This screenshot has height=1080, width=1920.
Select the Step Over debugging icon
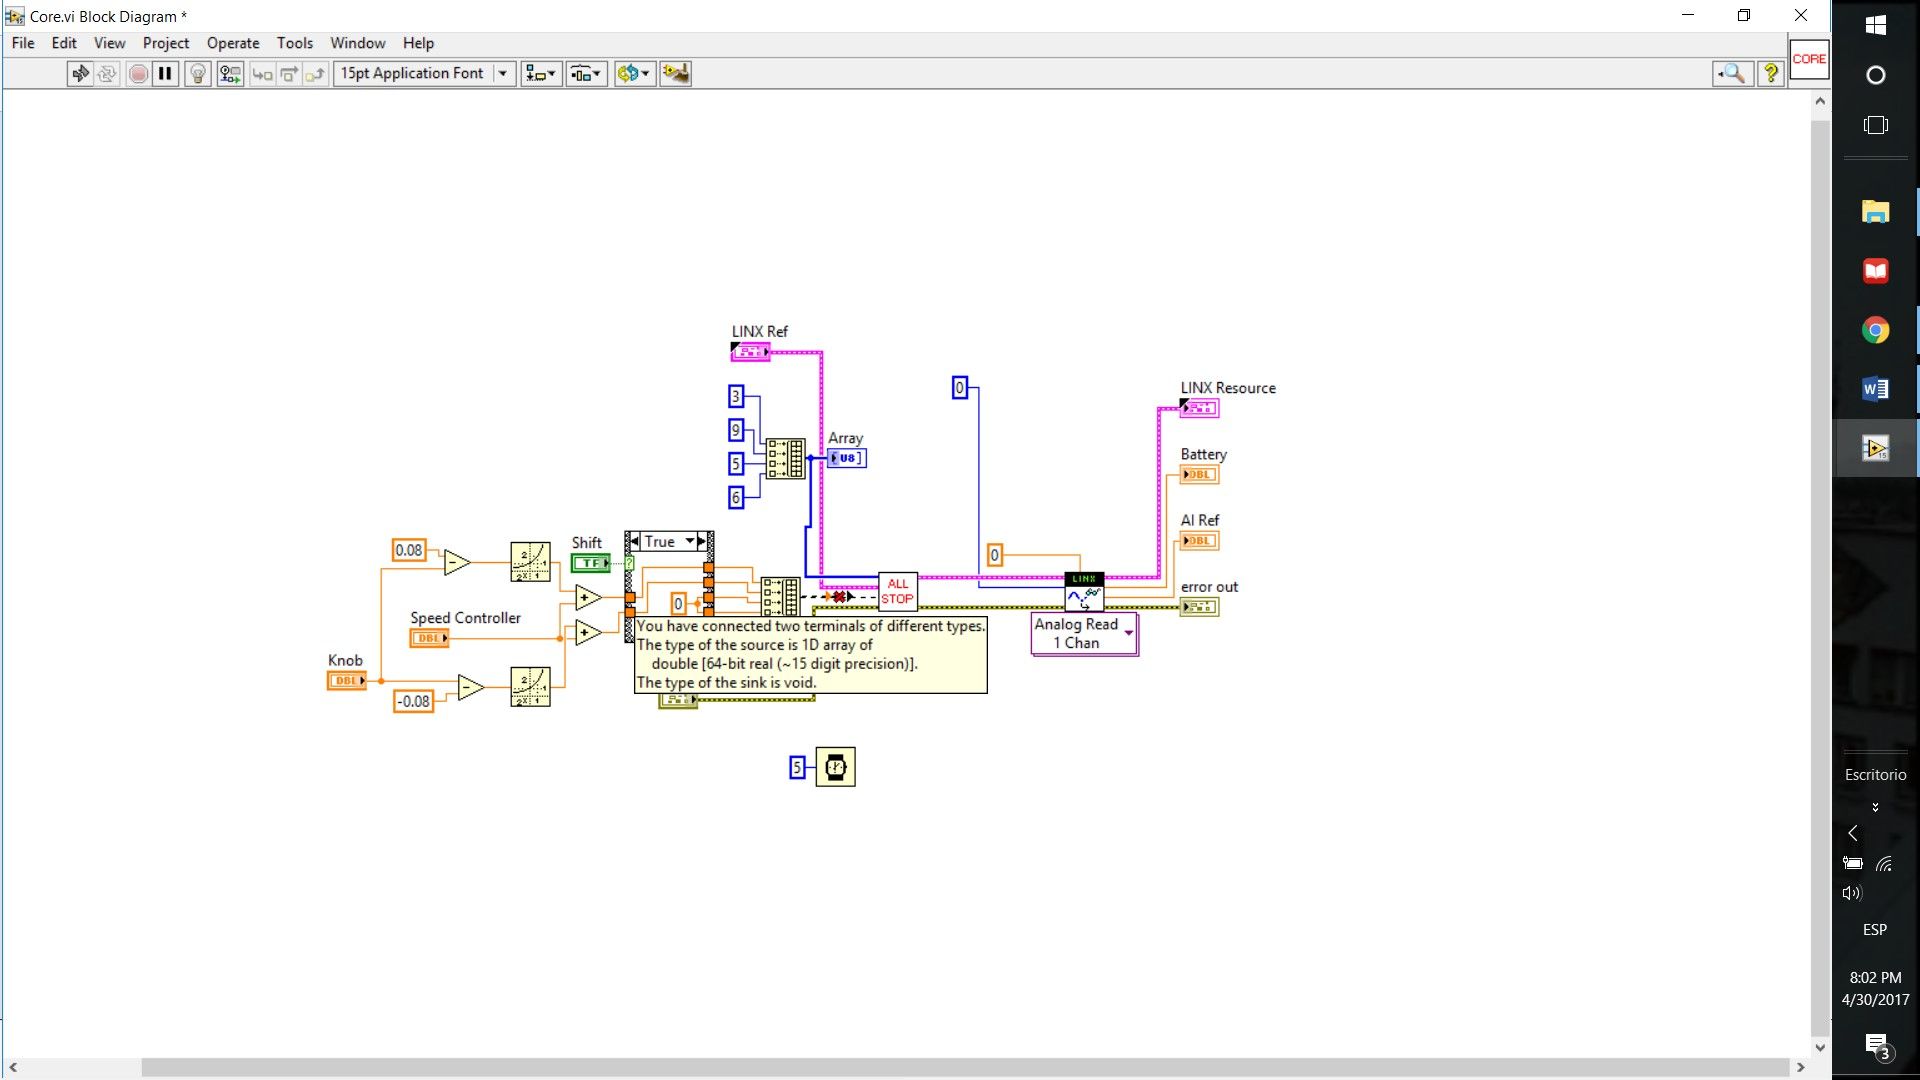click(x=288, y=73)
